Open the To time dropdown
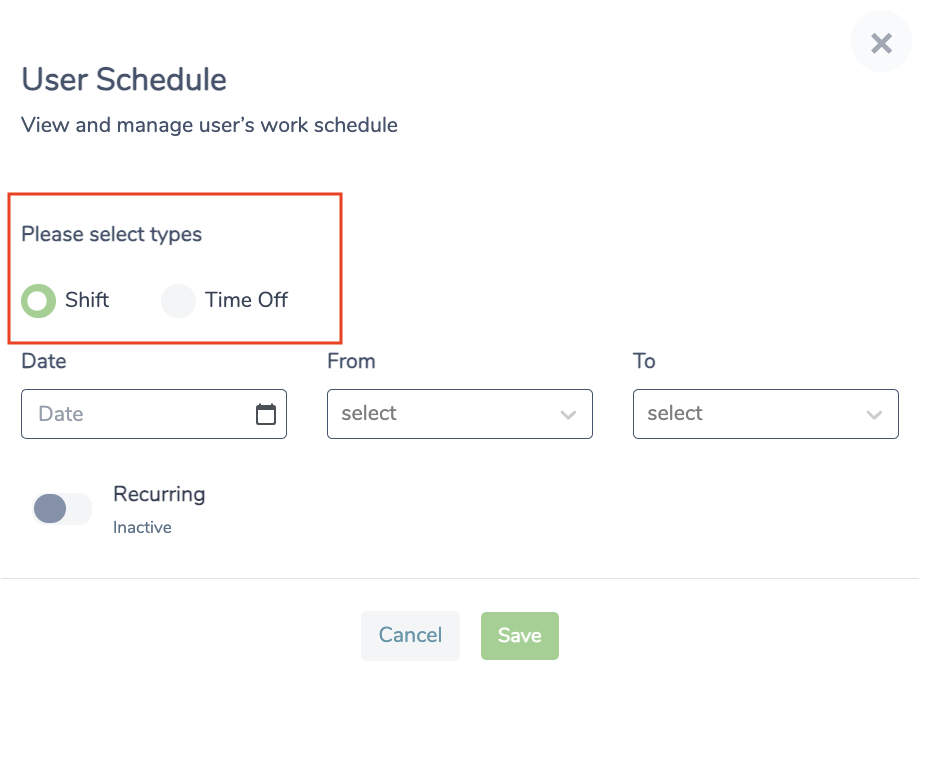This screenshot has width=930, height=782. (766, 414)
